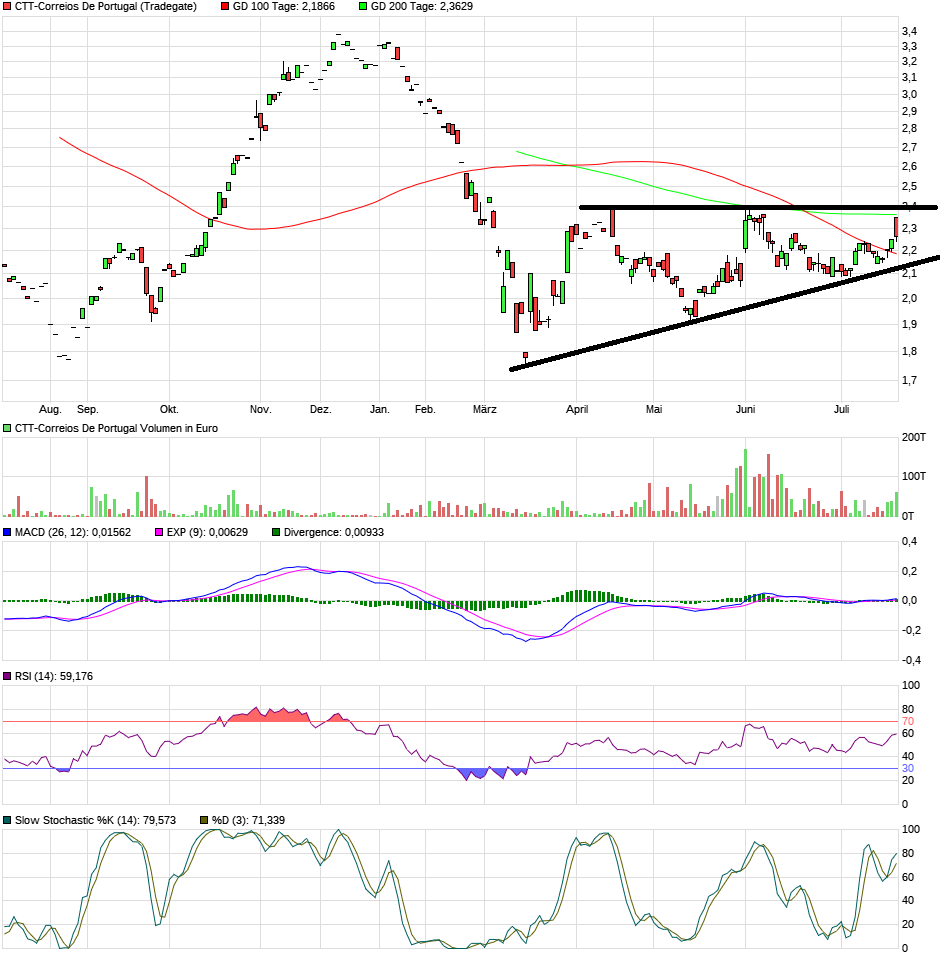Click the green Volumen in Euro legend swatch
The height and width of the screenshot is (958, 940).
click(7, 428)
